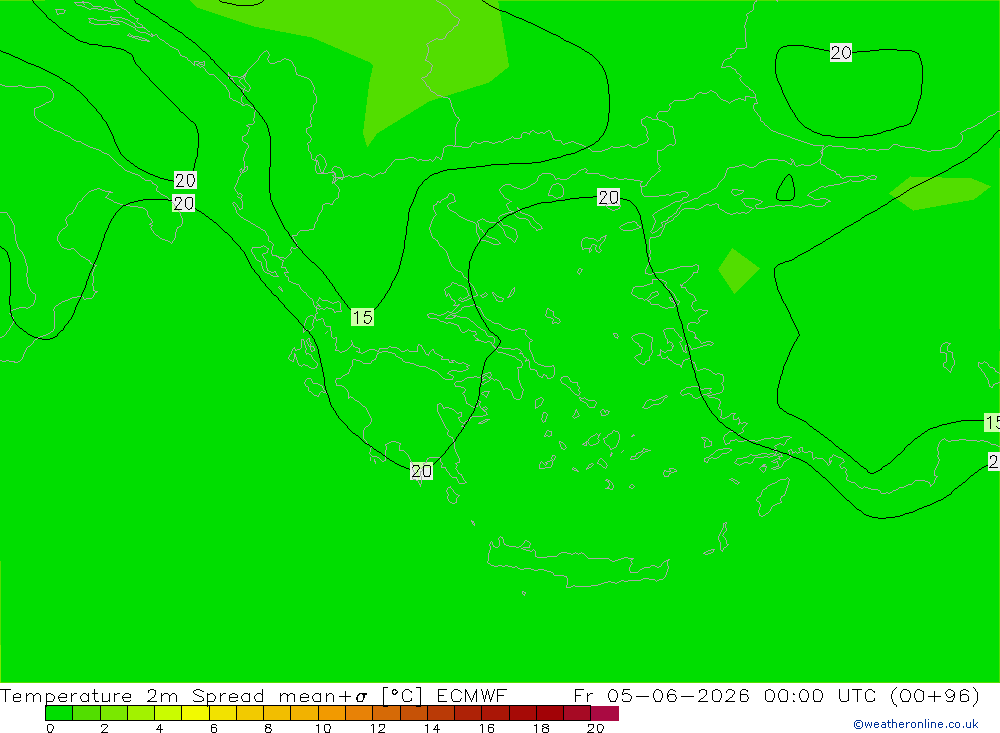1000x733 pixels.
Task: Click the '15' contour label near map center
Action: [x=362, y=317]
